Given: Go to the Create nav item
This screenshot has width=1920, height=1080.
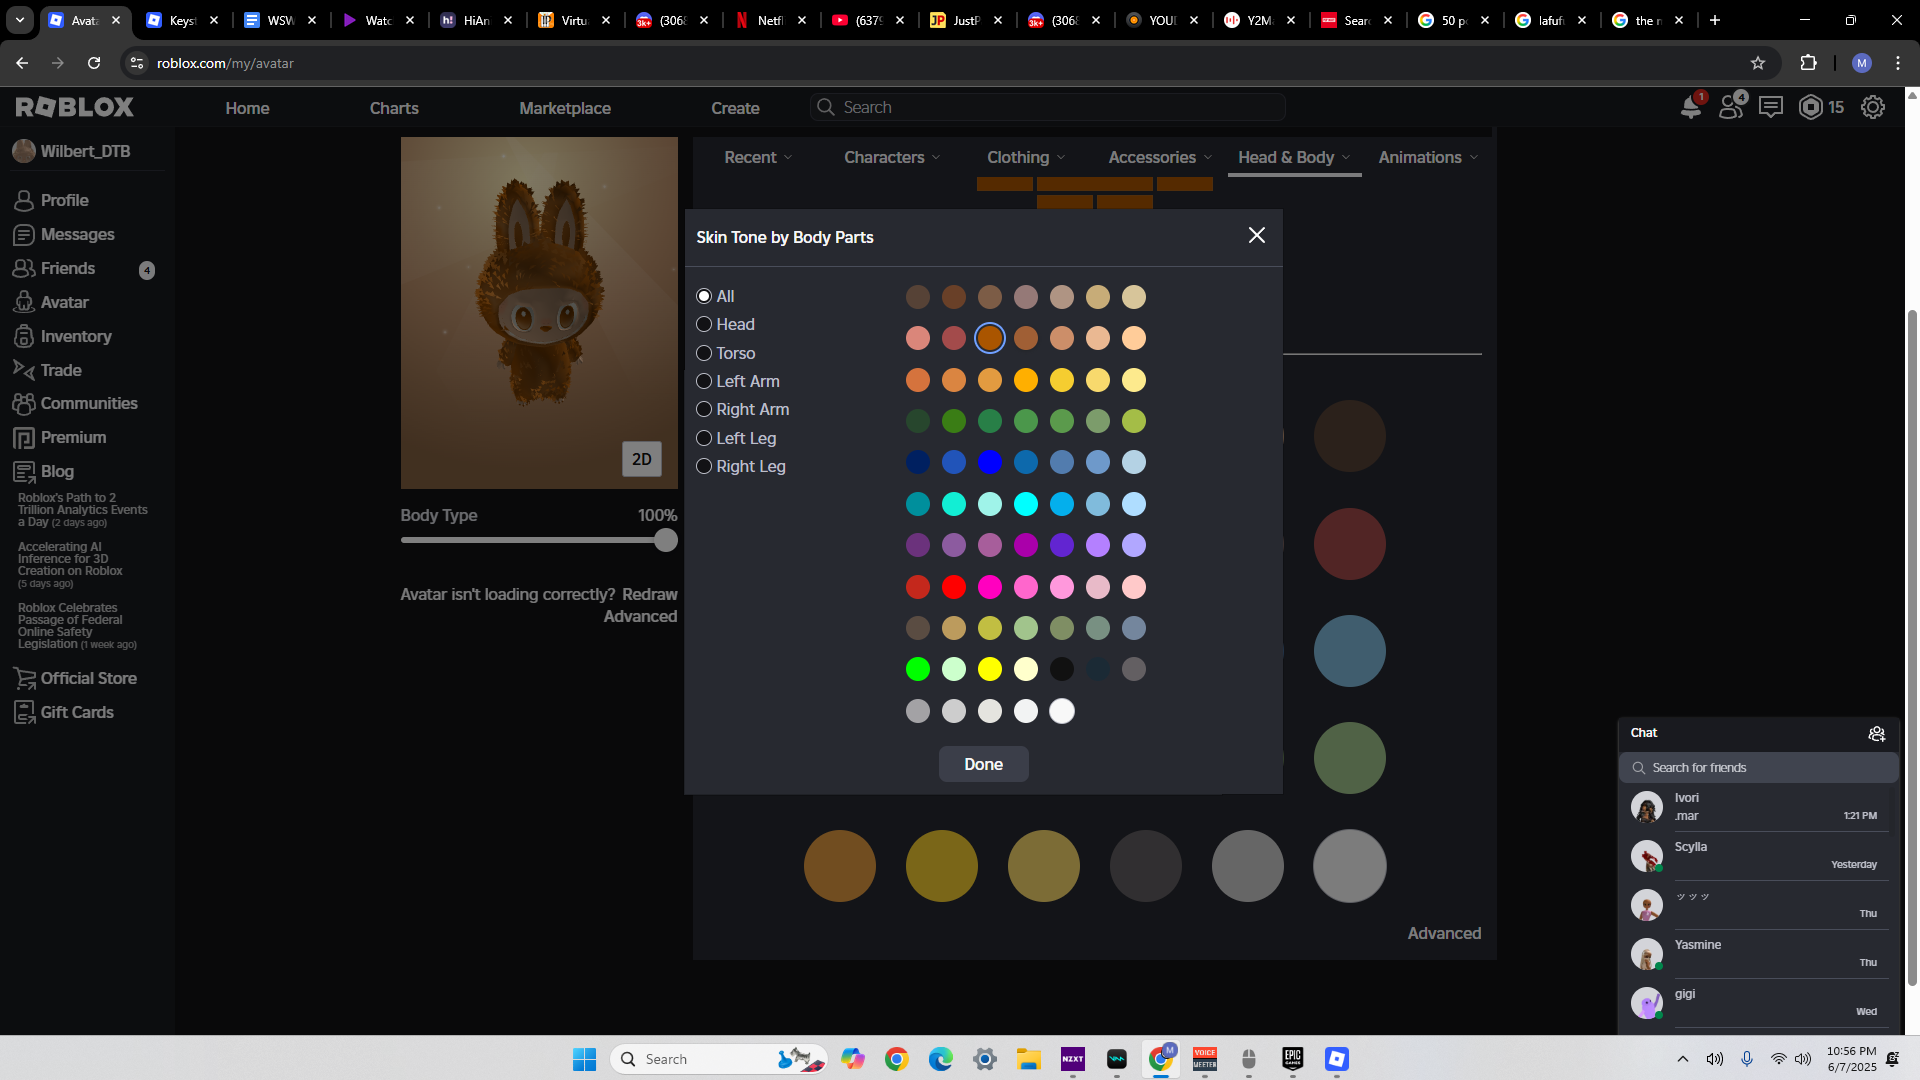Looking at the screenshot, I should point(735,108).
